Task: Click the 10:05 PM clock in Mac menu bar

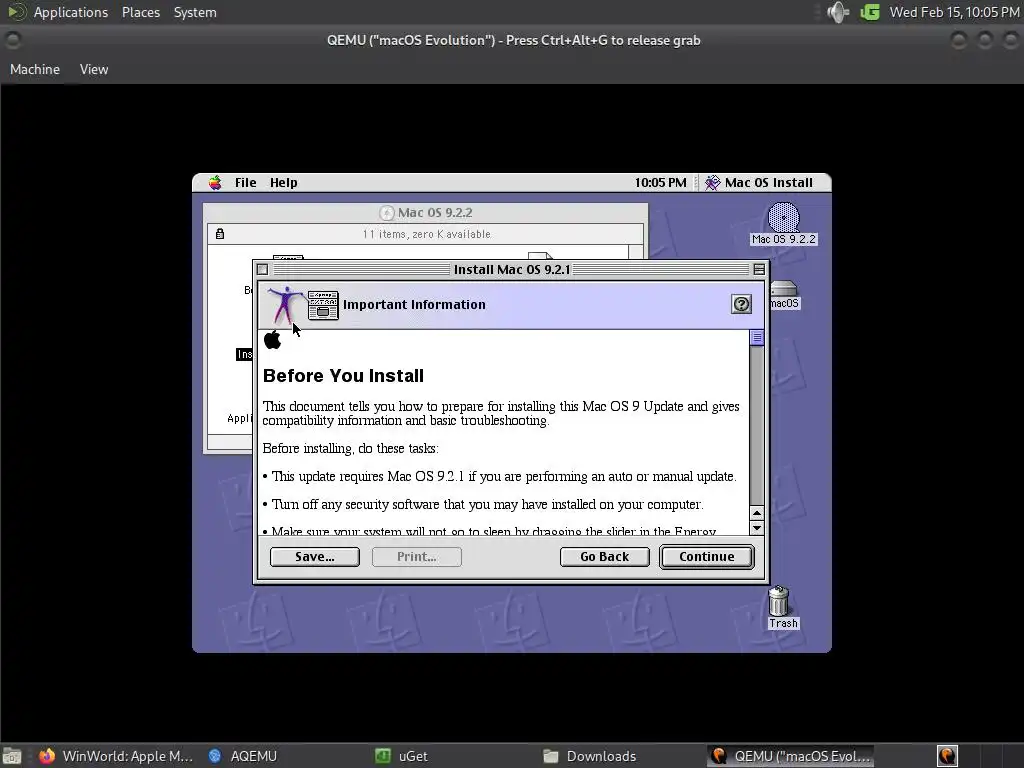Action: pos(660,183)
